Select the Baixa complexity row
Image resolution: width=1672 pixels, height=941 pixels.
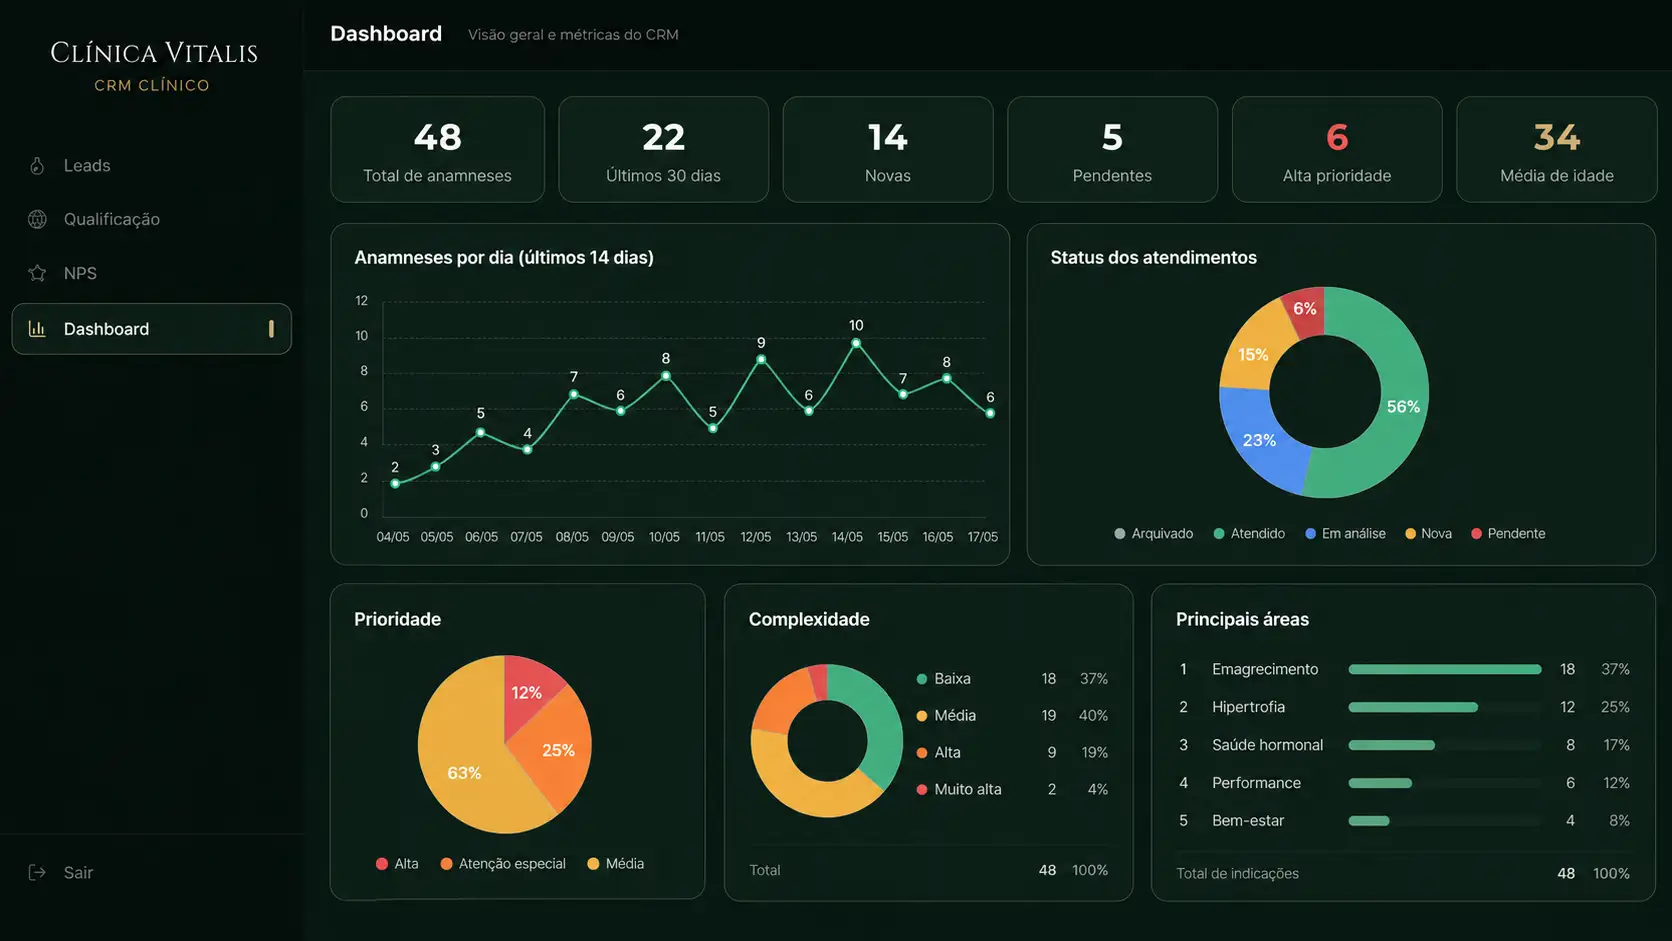pos(1012,679)
